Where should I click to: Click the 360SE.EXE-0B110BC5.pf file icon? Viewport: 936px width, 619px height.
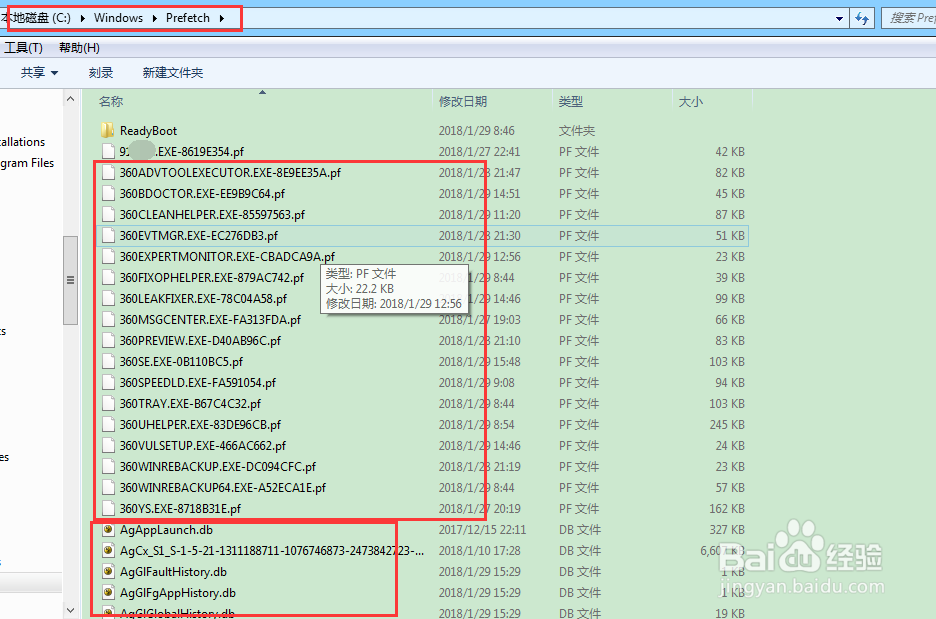click(x=108, y=362)
